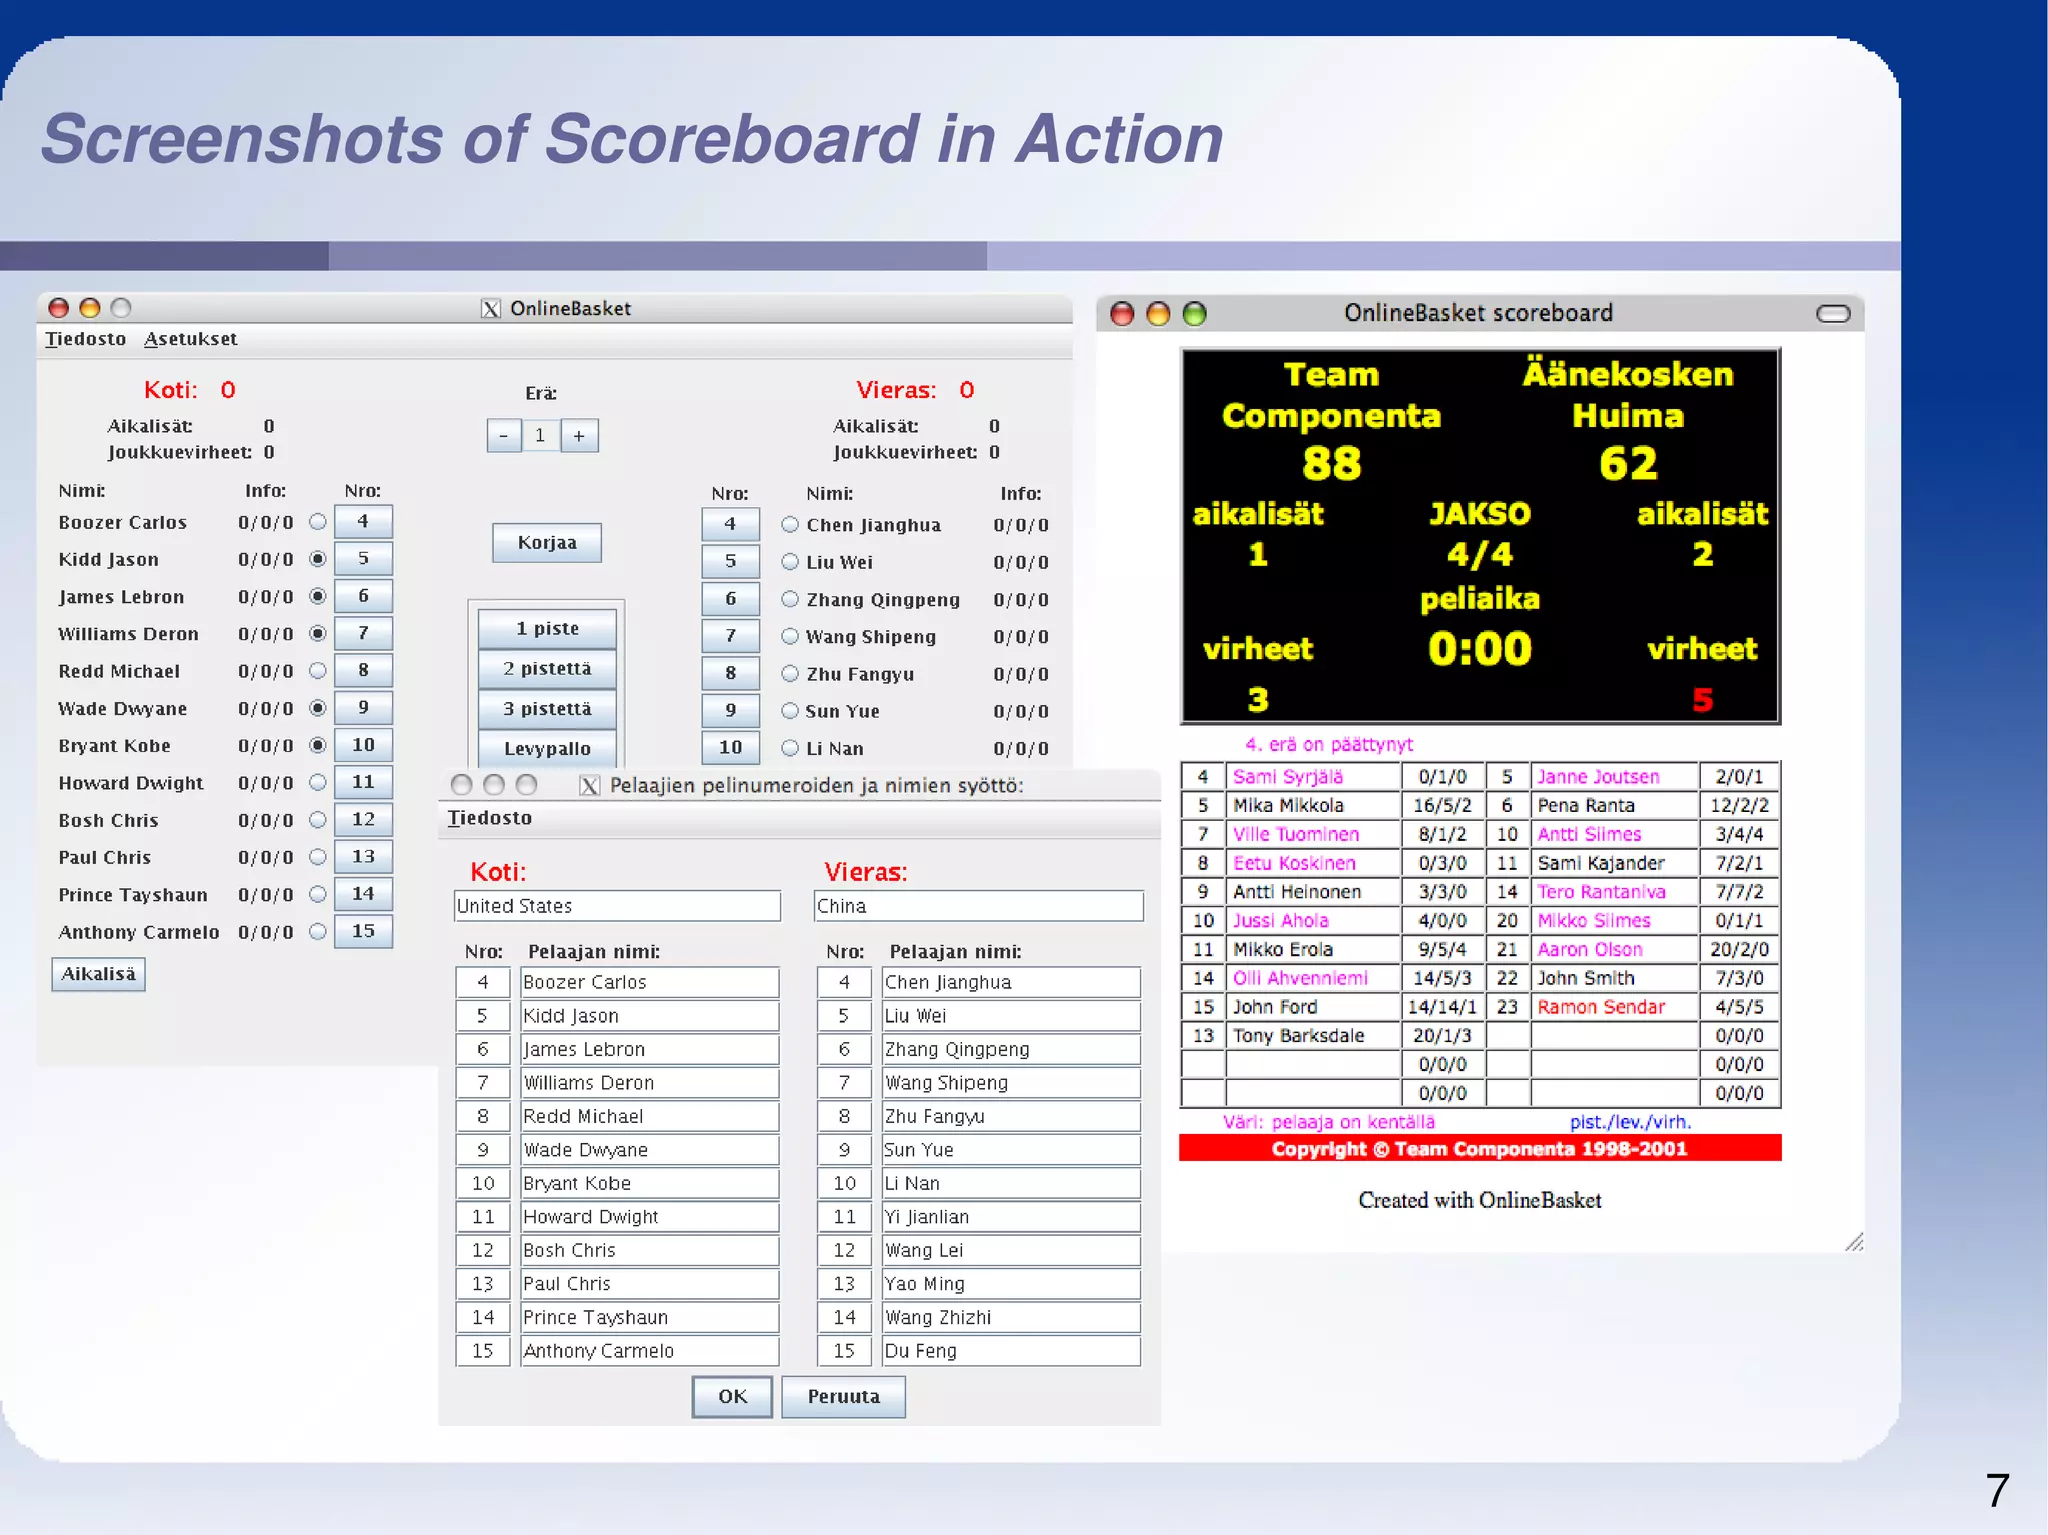Click the pill-shaped toolbar button in scoreboard window
2048x1535 pixels.
[x=1833, y=314]
